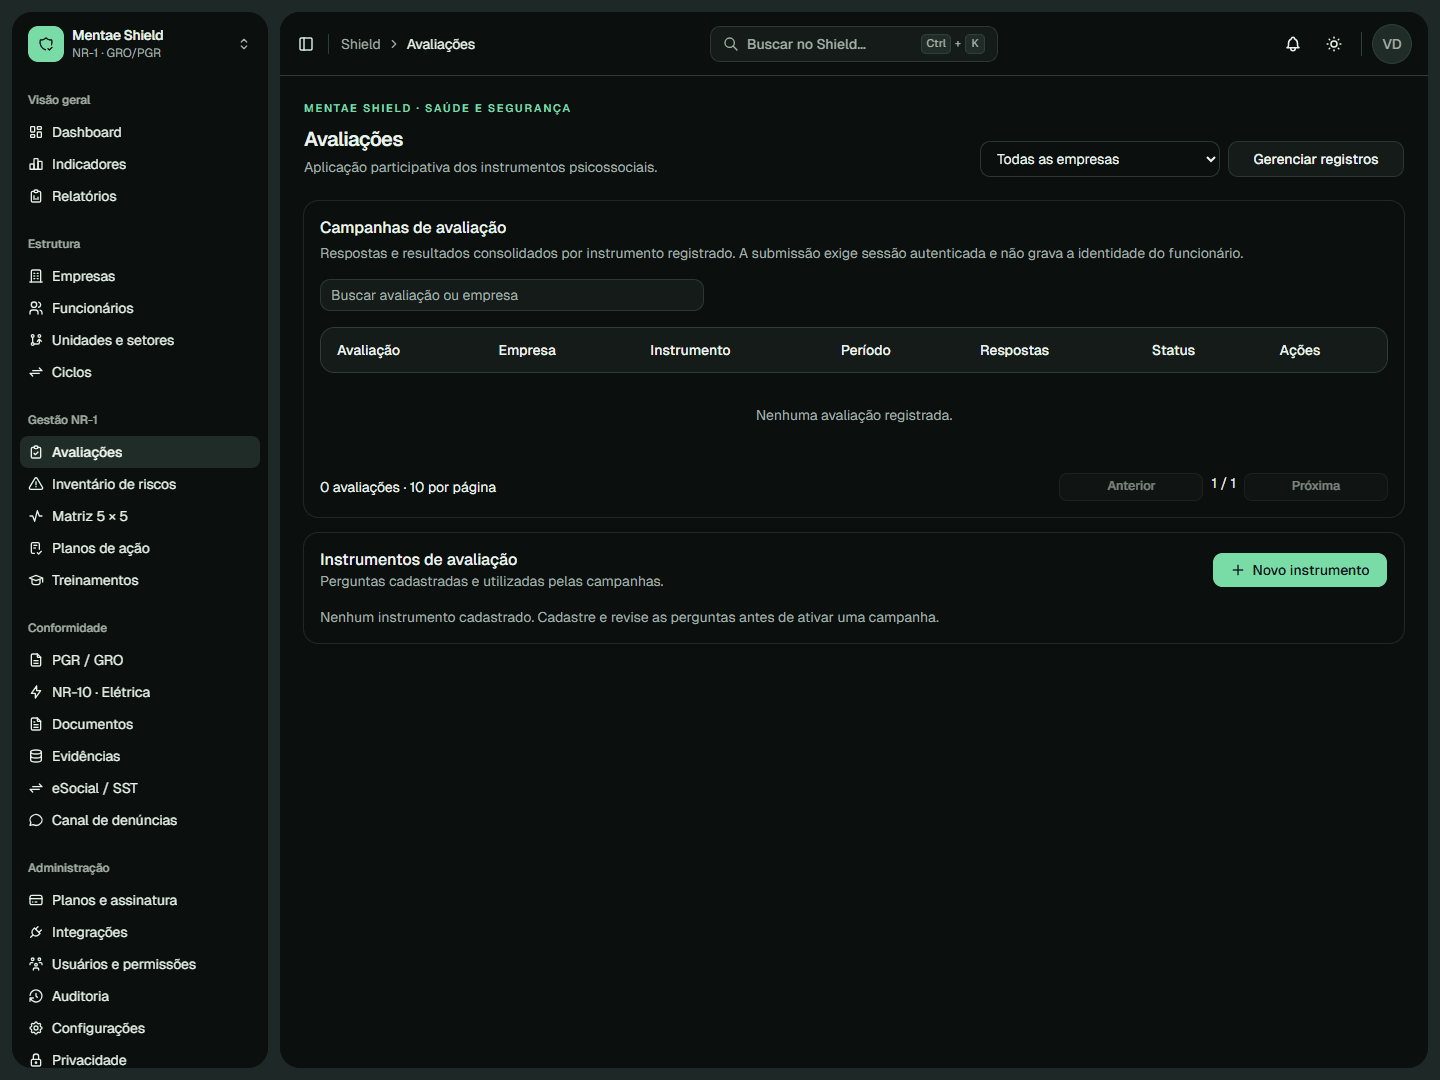The width and height of the screenshot is (1440, 1080).
Task: Click the Gerenciar registros button
Action: pyautogui.click(x=1316, y=159)
